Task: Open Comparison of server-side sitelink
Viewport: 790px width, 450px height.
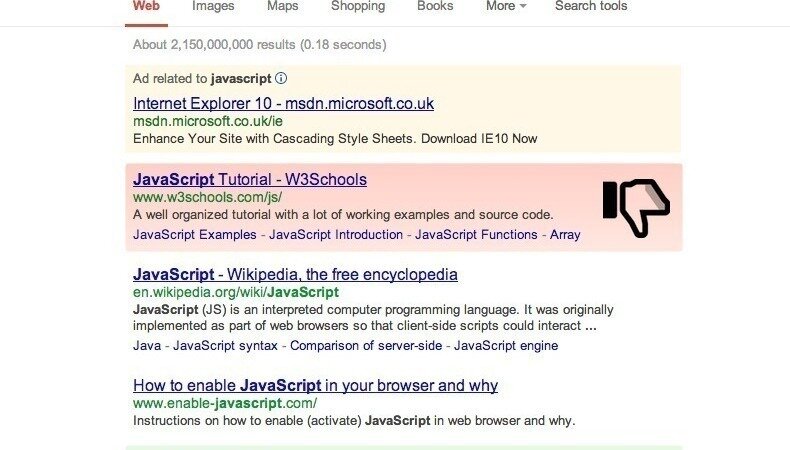Action: (366, 346)
